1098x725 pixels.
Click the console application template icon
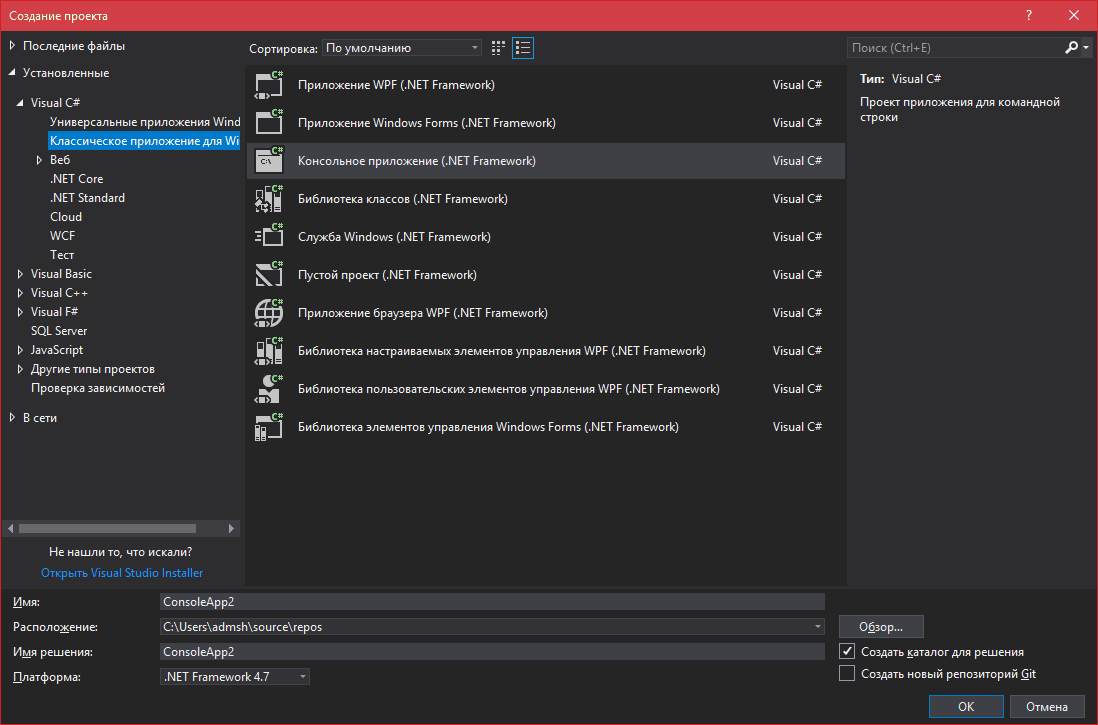(269, 160)
